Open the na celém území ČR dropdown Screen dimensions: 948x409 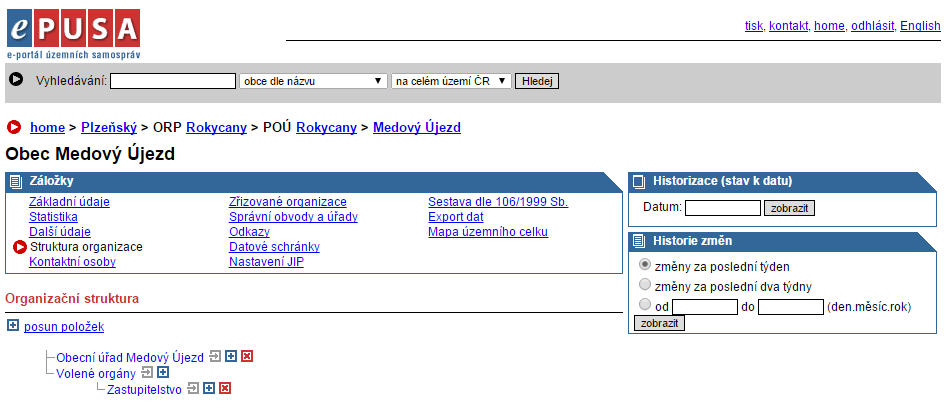[x=452, y=81]
